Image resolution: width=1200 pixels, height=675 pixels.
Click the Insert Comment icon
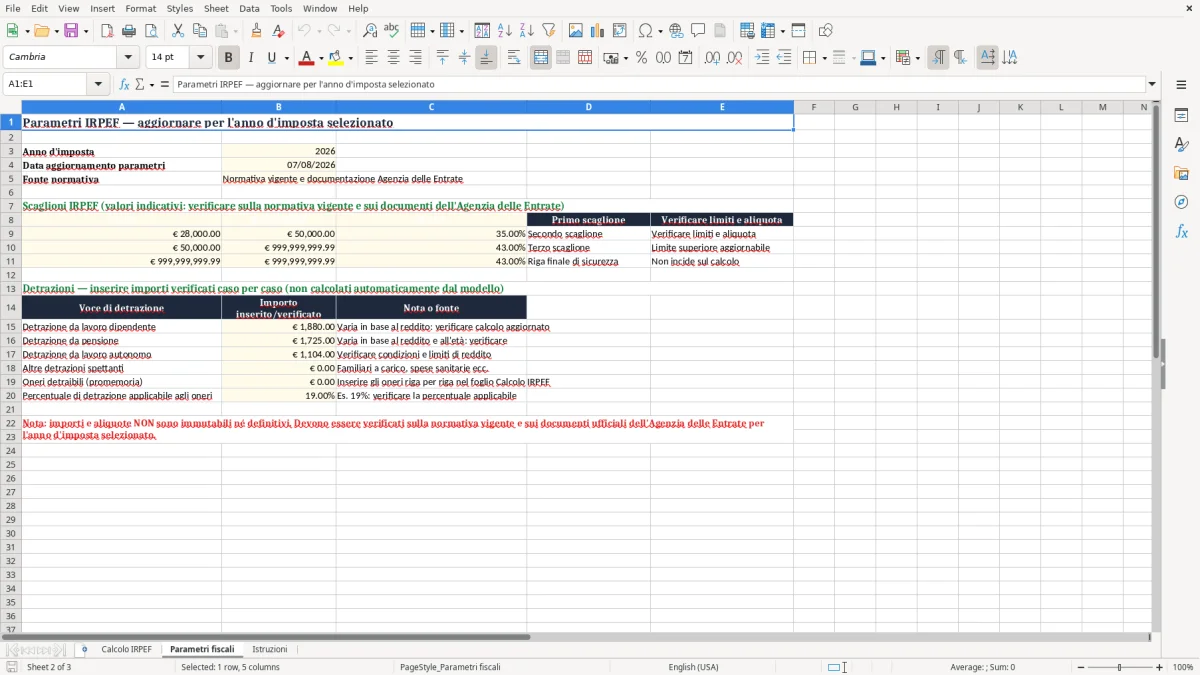[x=698, y=31]
